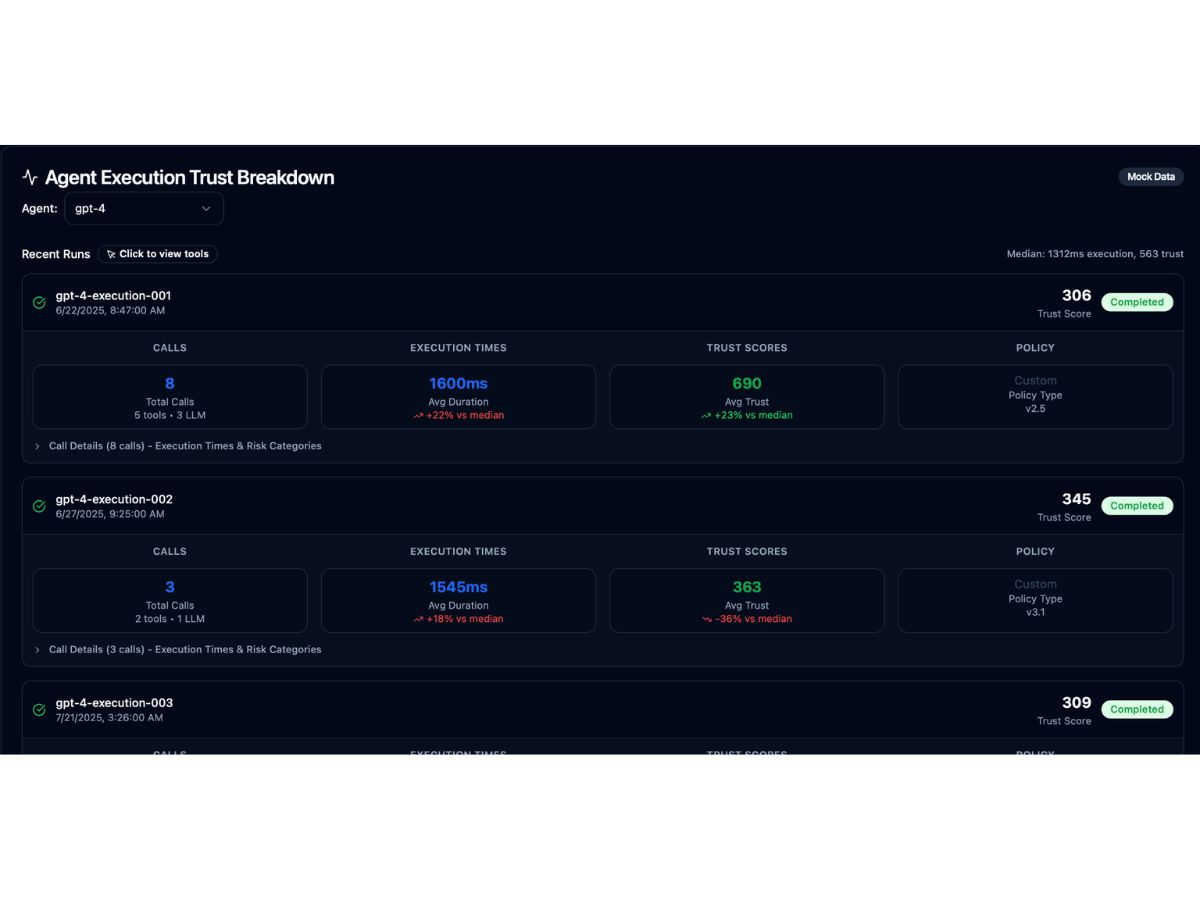Click the green check icon for gpt-4-execution-001
Screen dimensions: 1200x900
[x=39, y=303]
